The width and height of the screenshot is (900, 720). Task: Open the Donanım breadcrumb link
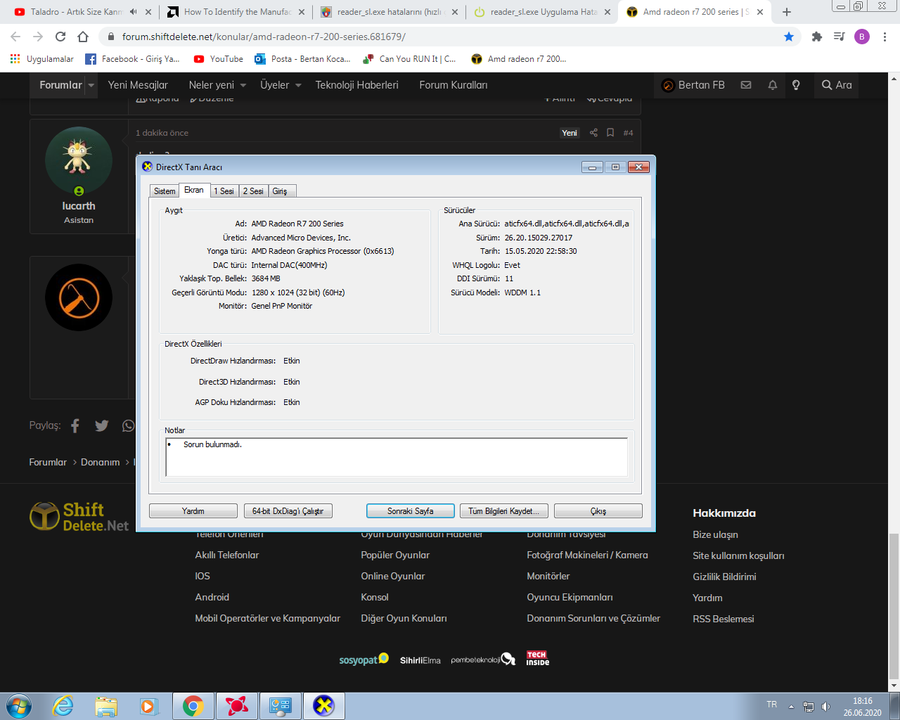100,462
